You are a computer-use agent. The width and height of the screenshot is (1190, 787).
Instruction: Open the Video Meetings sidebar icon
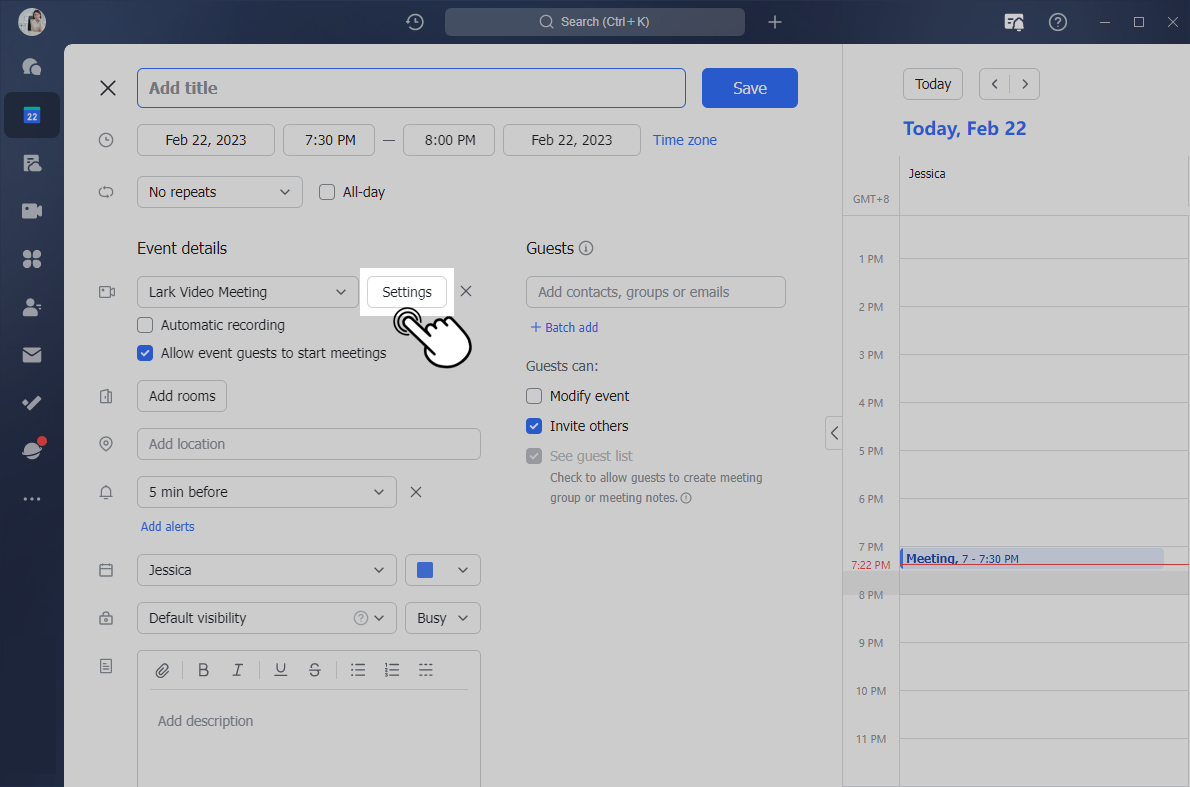click(x=32, y=211)
